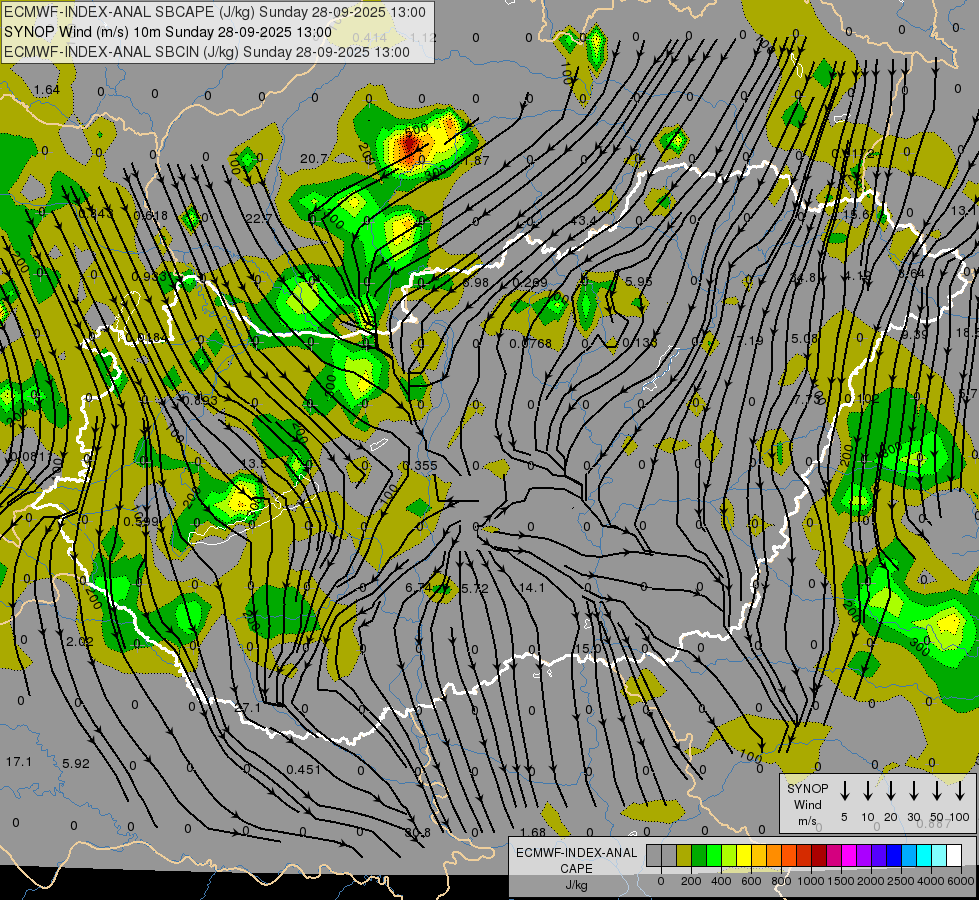Viewport: 979px width, 900px height.
Task: Click the wind arrow above 20 in SYNOP legend
Action: coord(891,791)
